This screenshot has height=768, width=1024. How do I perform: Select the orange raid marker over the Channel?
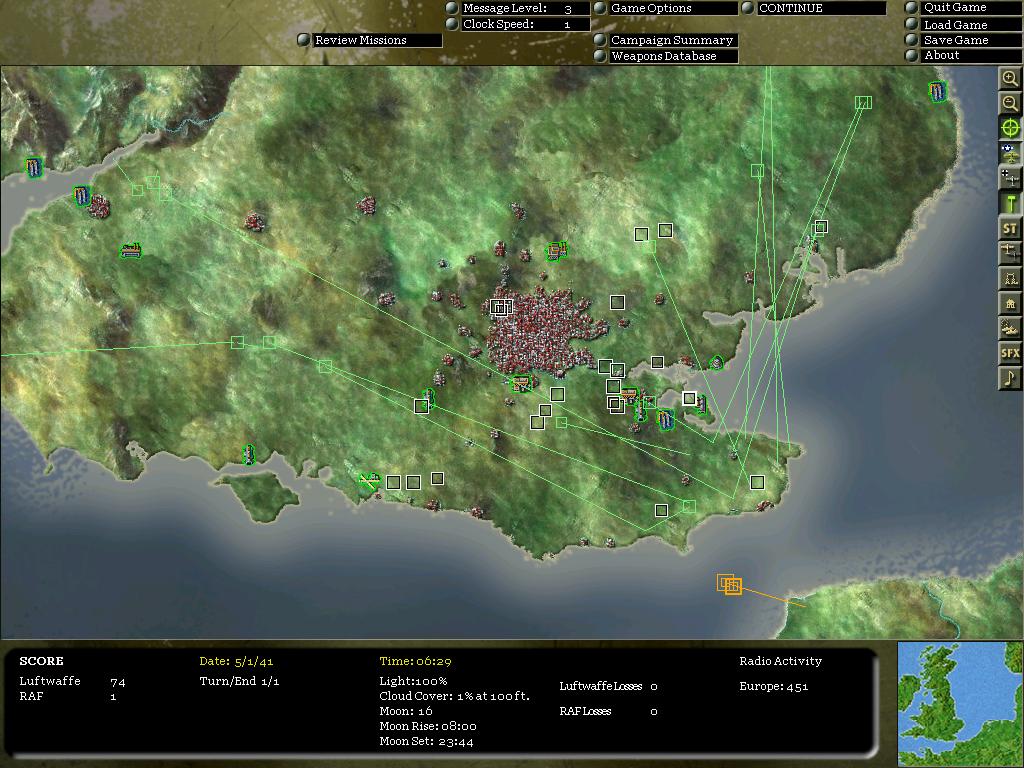729,584
